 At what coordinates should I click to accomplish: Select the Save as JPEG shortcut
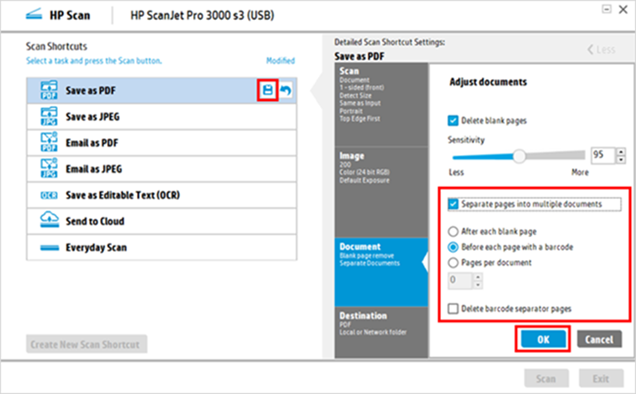(x=161, y=117)
